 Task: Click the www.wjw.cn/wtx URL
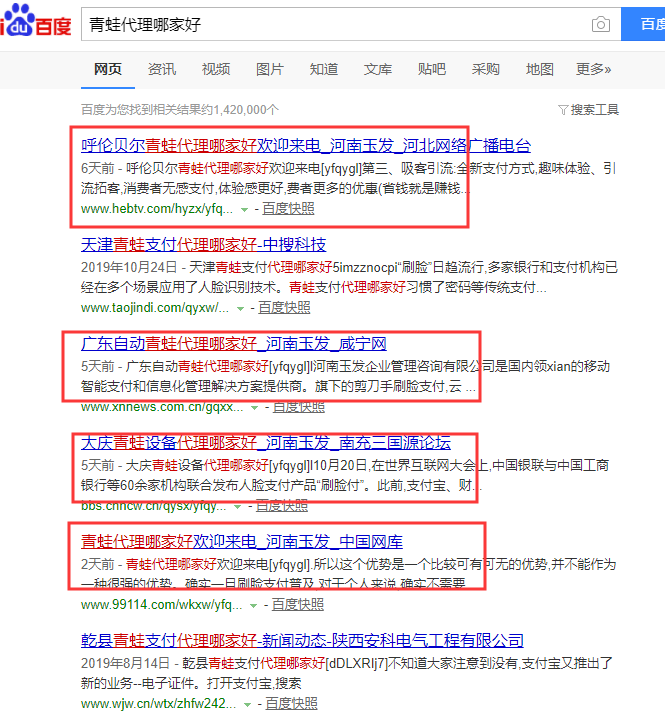(158, 704)
